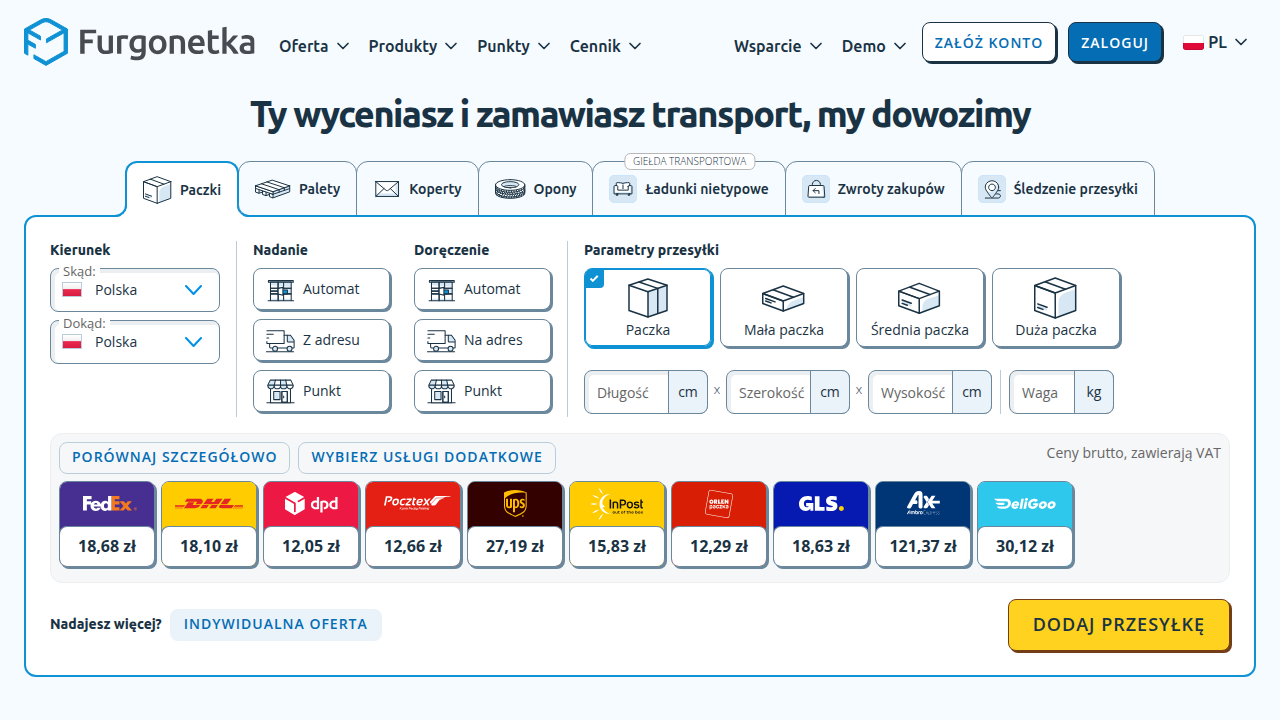The width and height of the screenshot is (1280, 720).
Task: Expand the Cennik menu
Action: pyautogui.click(x=606, y=46)
